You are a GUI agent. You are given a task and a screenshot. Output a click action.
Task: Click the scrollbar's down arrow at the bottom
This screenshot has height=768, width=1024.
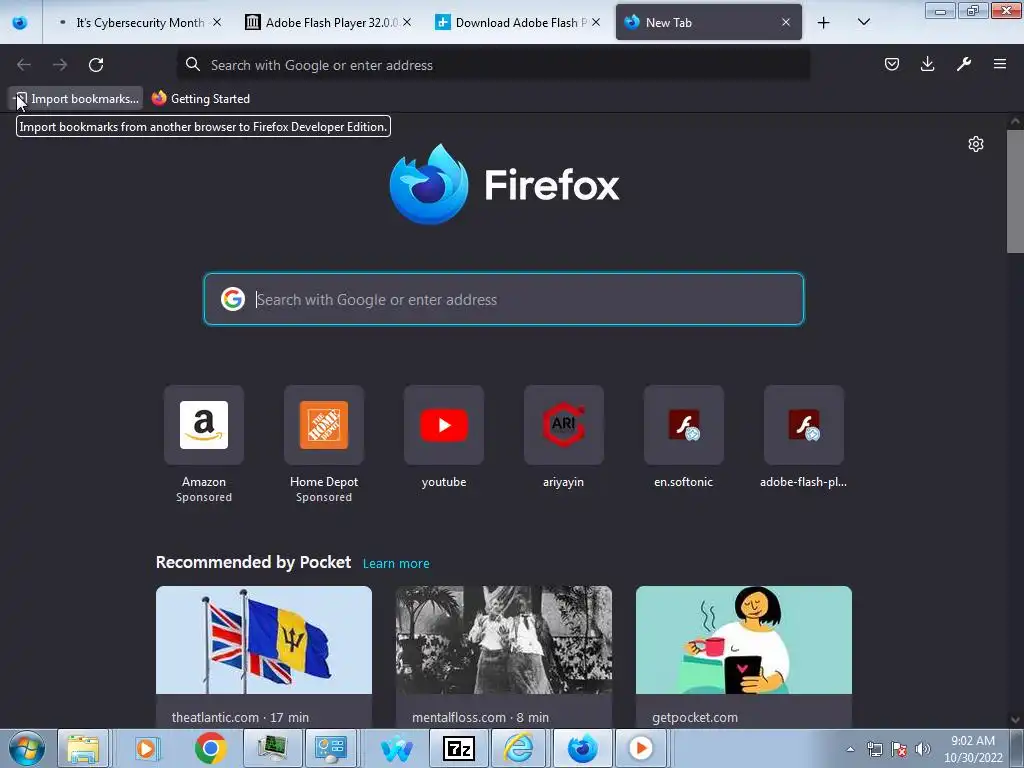(1015, 720)
